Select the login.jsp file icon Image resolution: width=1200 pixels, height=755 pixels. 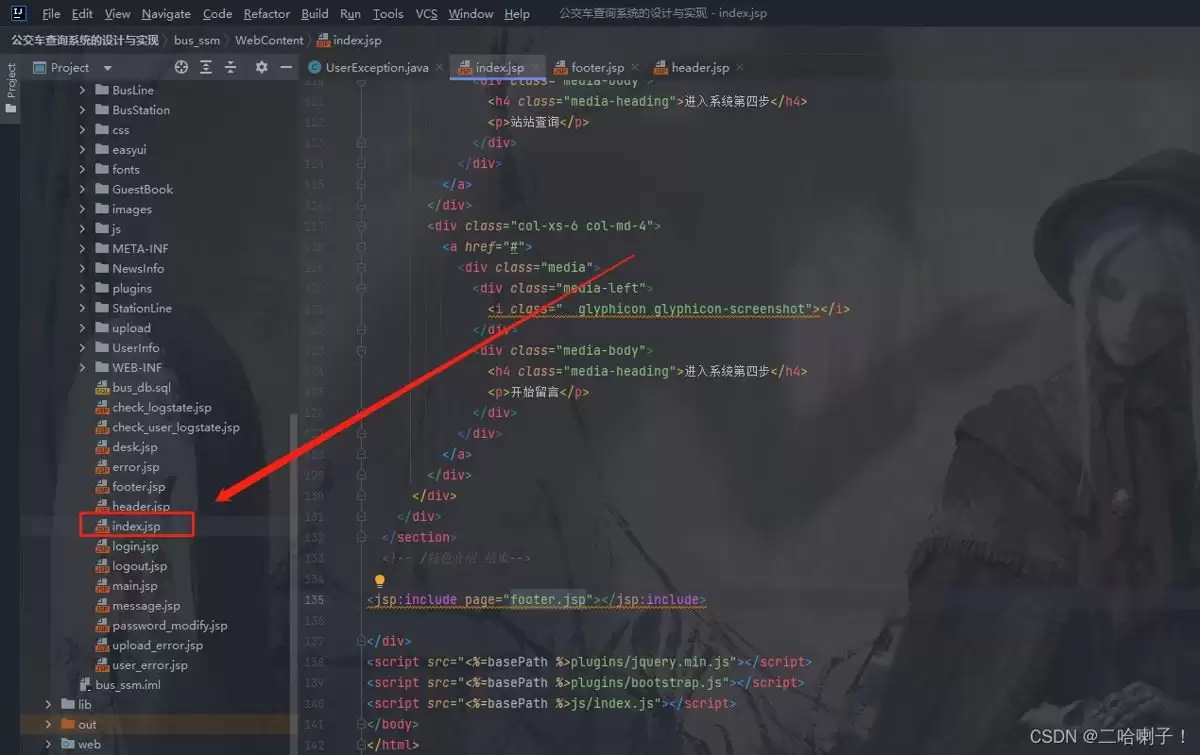click(102, 546)
